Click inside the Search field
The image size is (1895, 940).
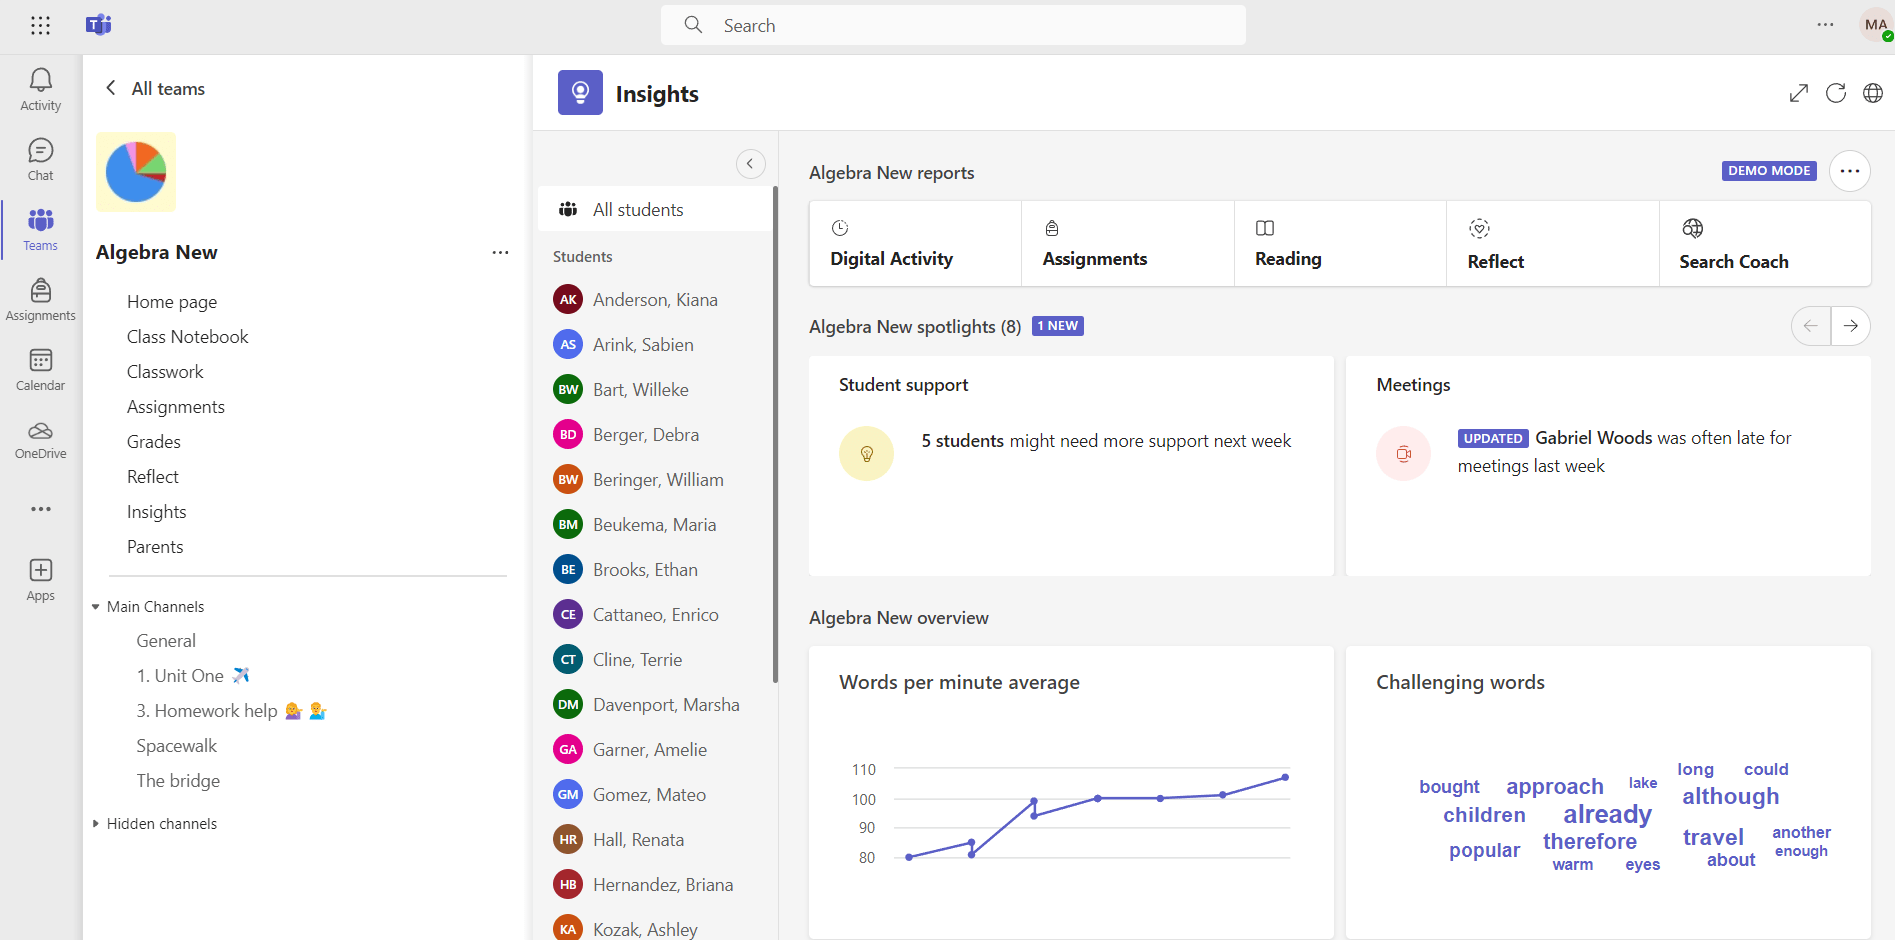pos(952,25)
